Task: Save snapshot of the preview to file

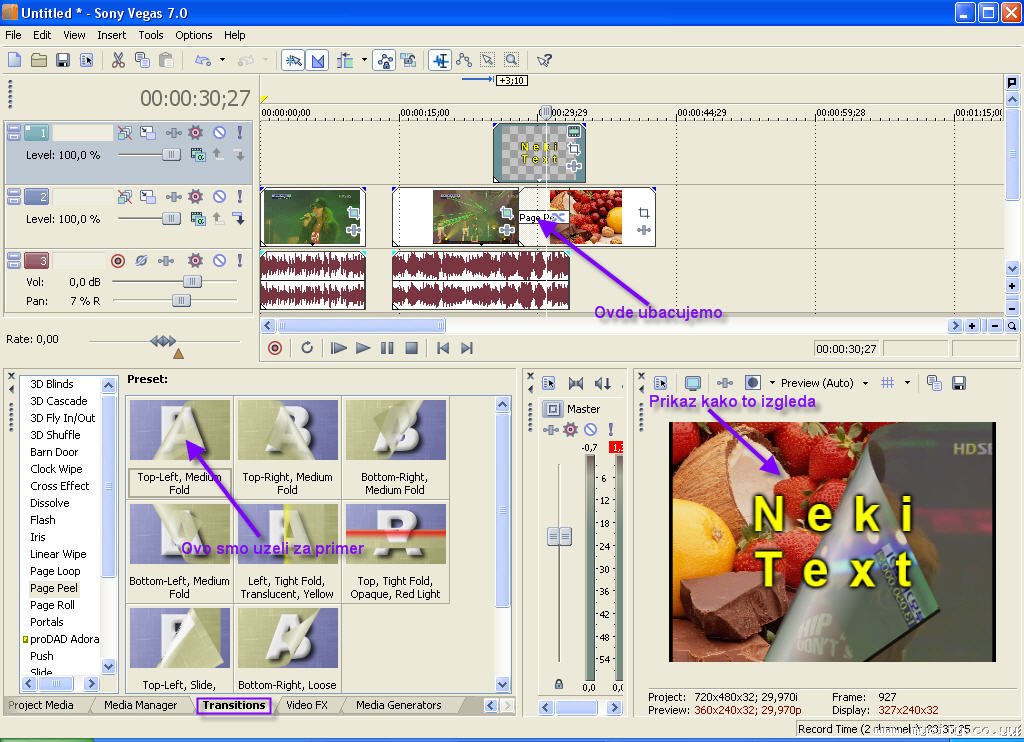Action: tap(958, 383)
